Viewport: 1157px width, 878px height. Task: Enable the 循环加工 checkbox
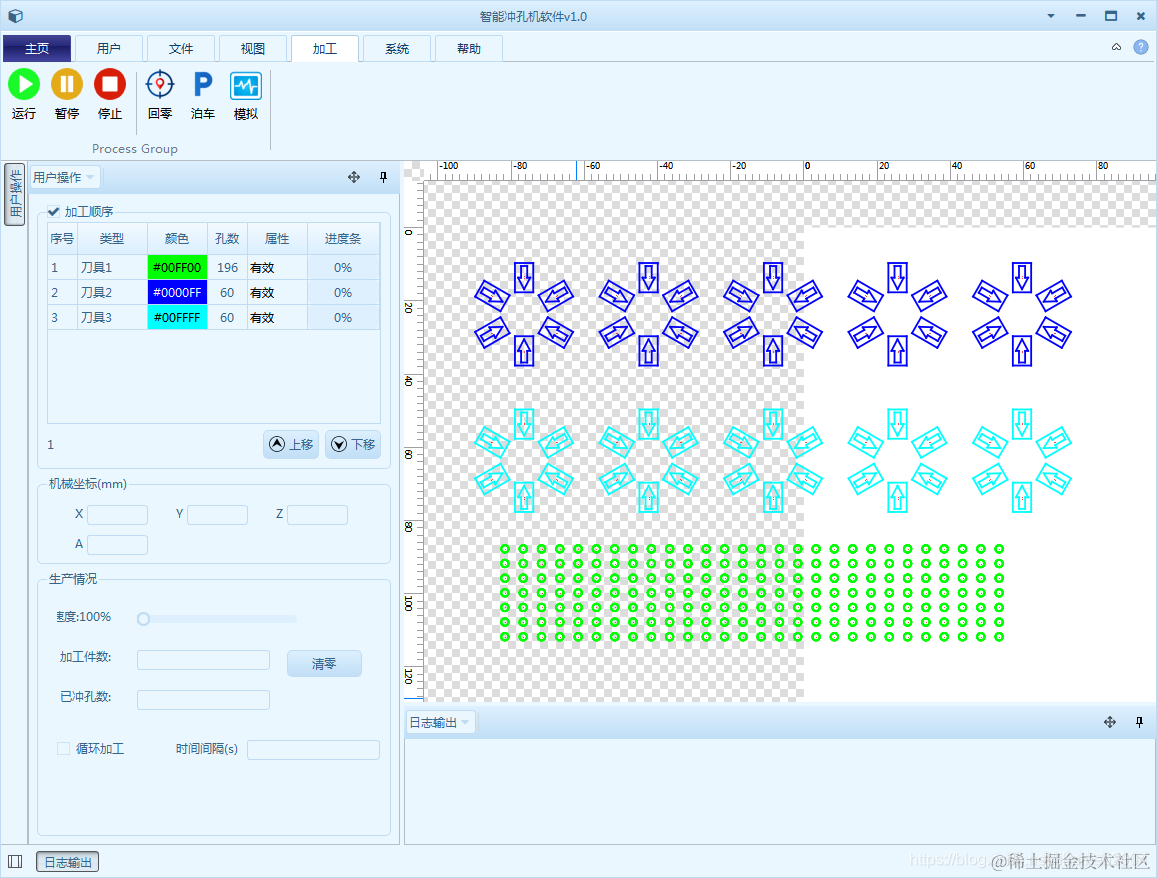(63, 749)
